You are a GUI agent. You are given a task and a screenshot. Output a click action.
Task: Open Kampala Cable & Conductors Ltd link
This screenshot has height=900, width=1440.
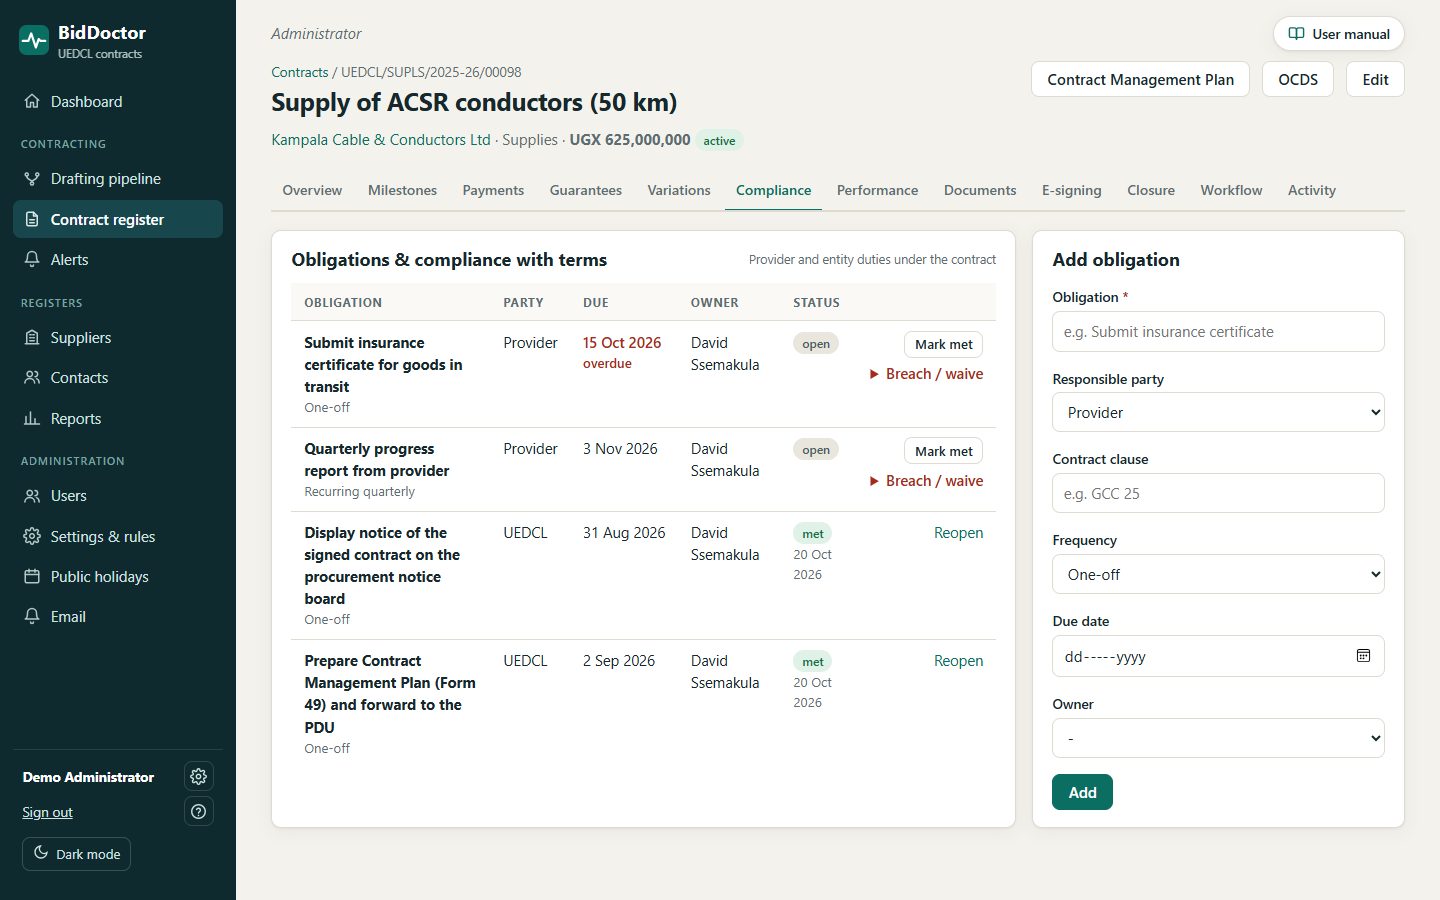381,140
